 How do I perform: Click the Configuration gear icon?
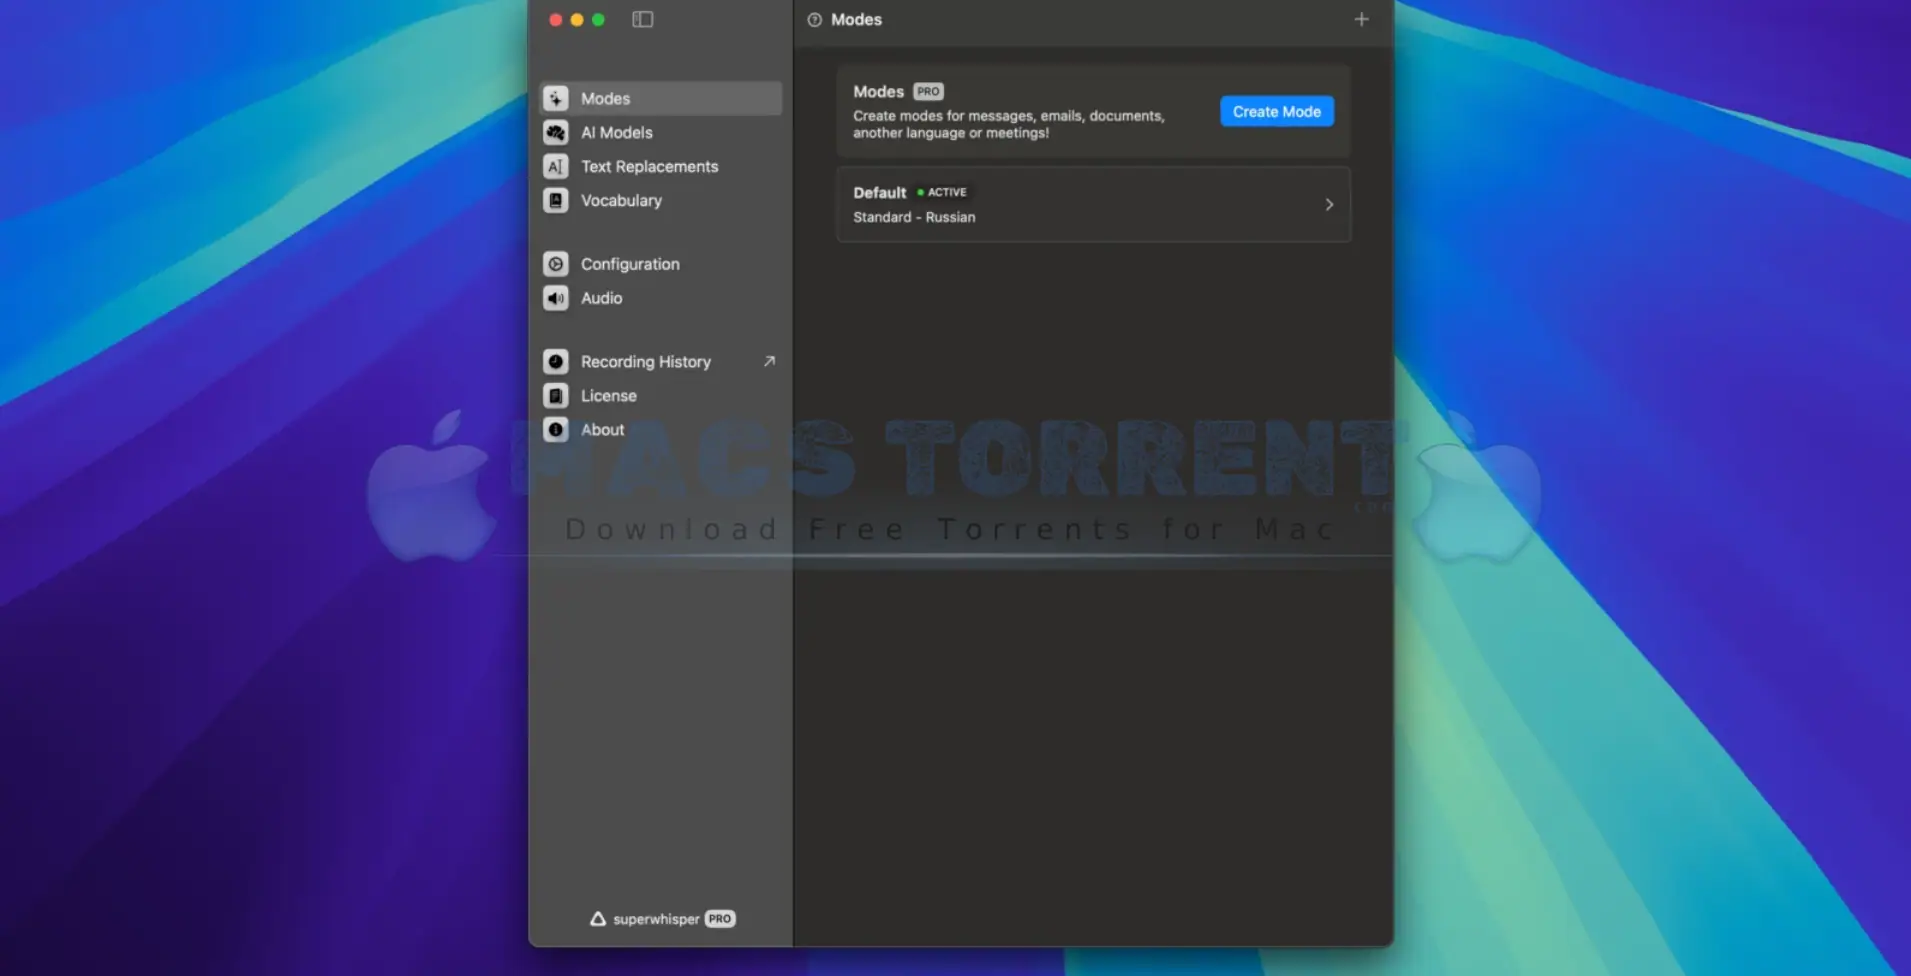(x=556, y=264)
